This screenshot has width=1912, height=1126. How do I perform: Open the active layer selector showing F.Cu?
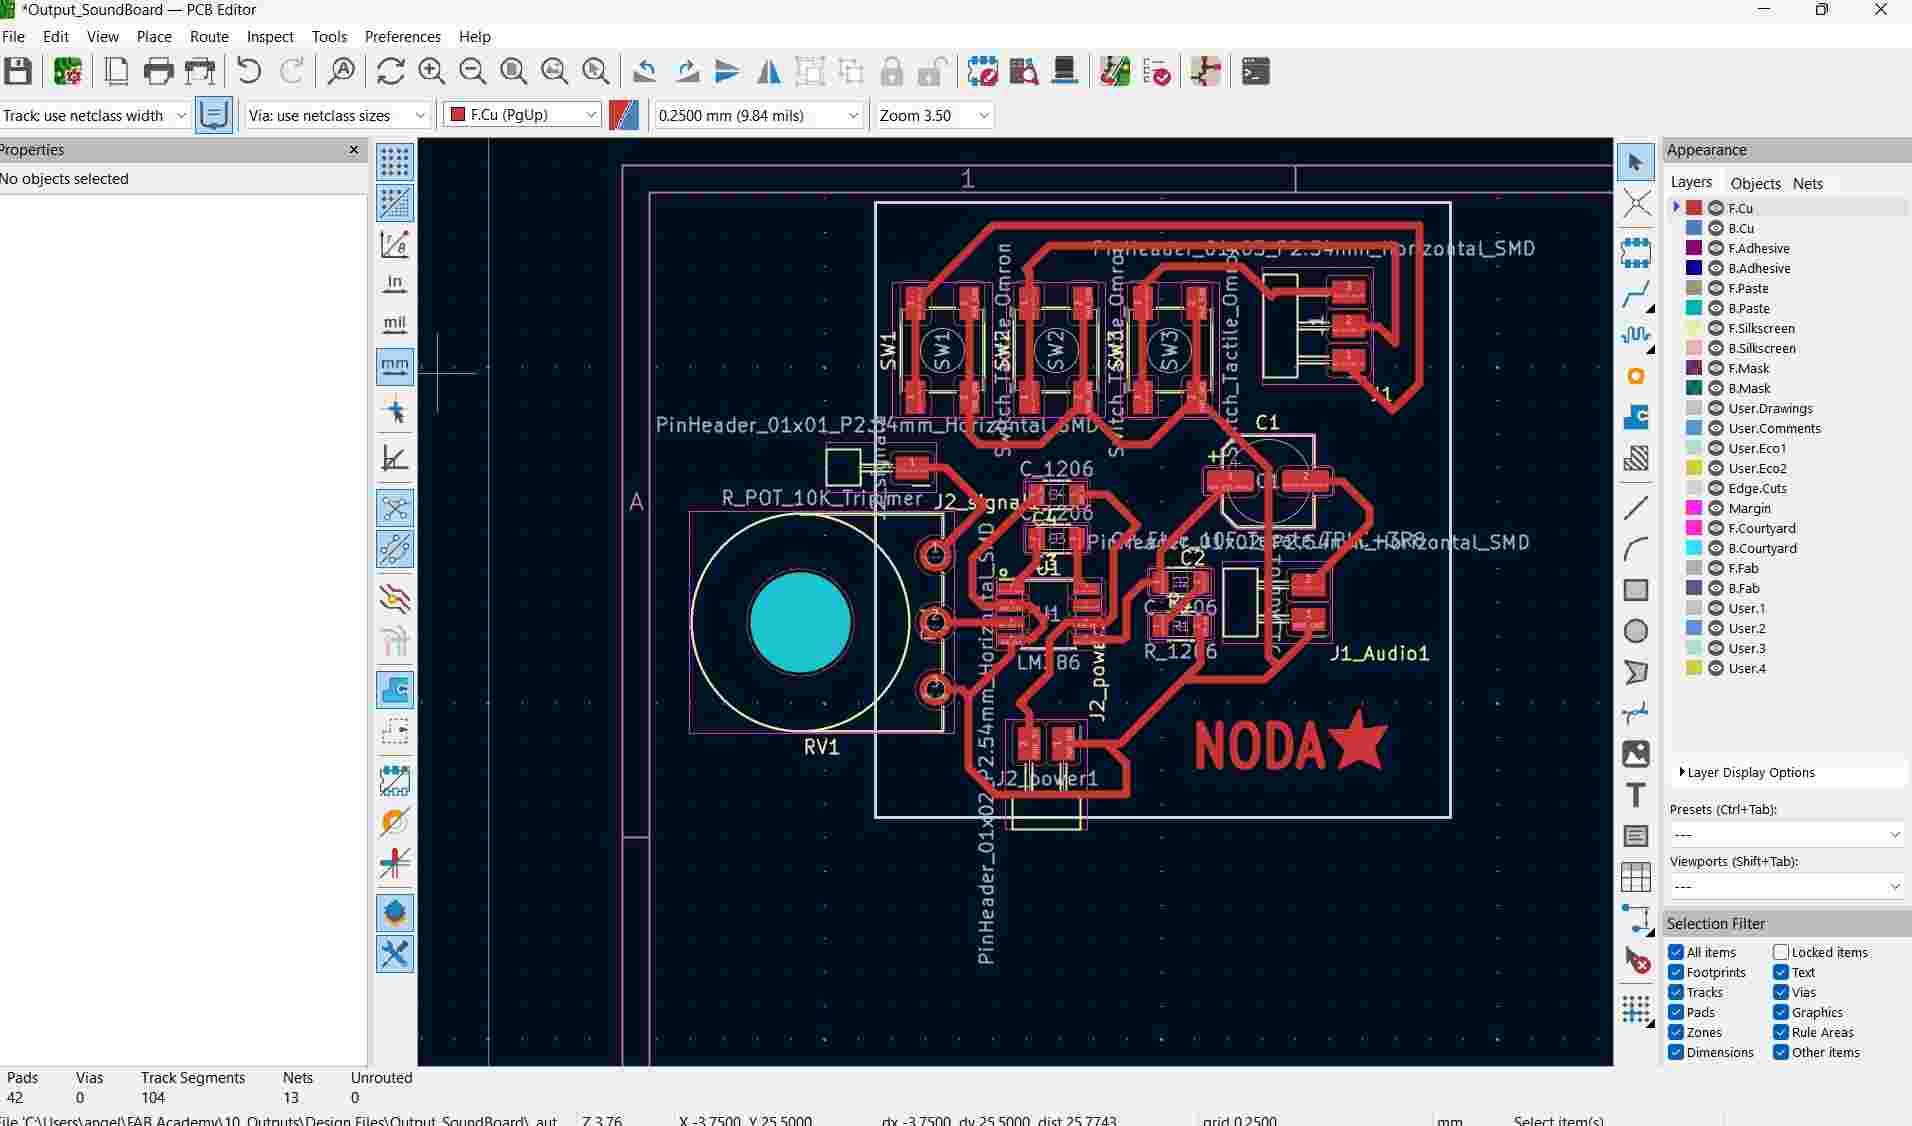(x=520, y=115)
